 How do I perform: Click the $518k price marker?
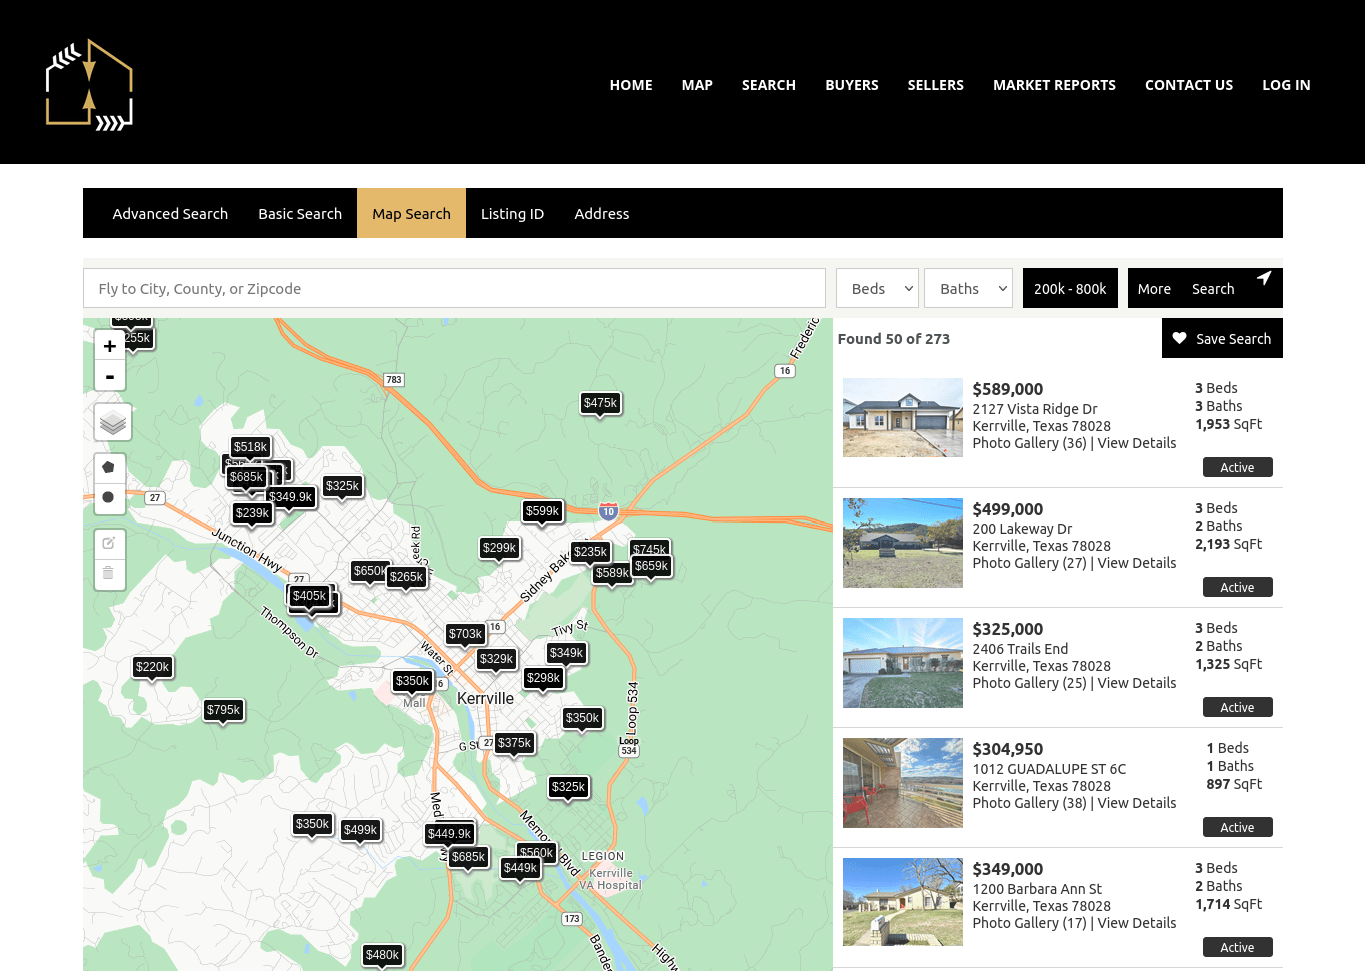(x=250, y=447)
